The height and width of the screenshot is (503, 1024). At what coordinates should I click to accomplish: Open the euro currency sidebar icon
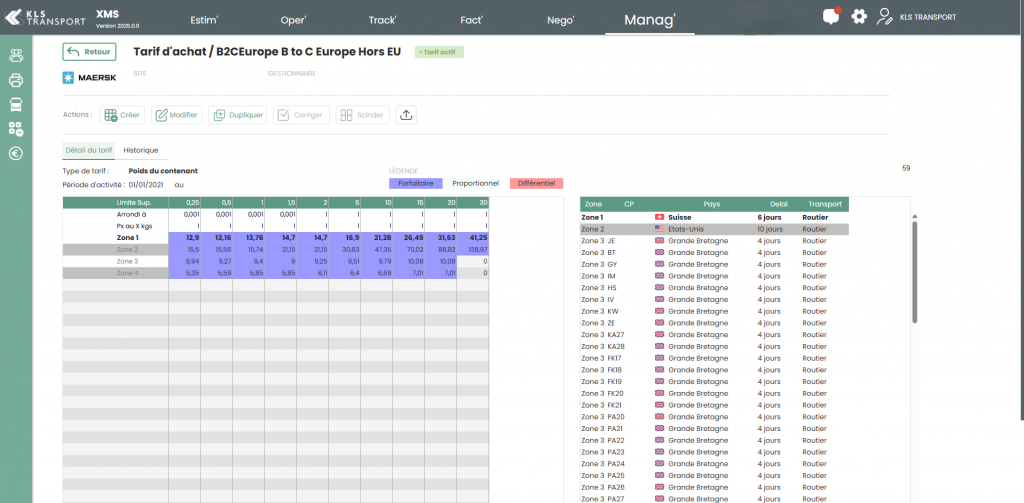[x=16, y=154]
